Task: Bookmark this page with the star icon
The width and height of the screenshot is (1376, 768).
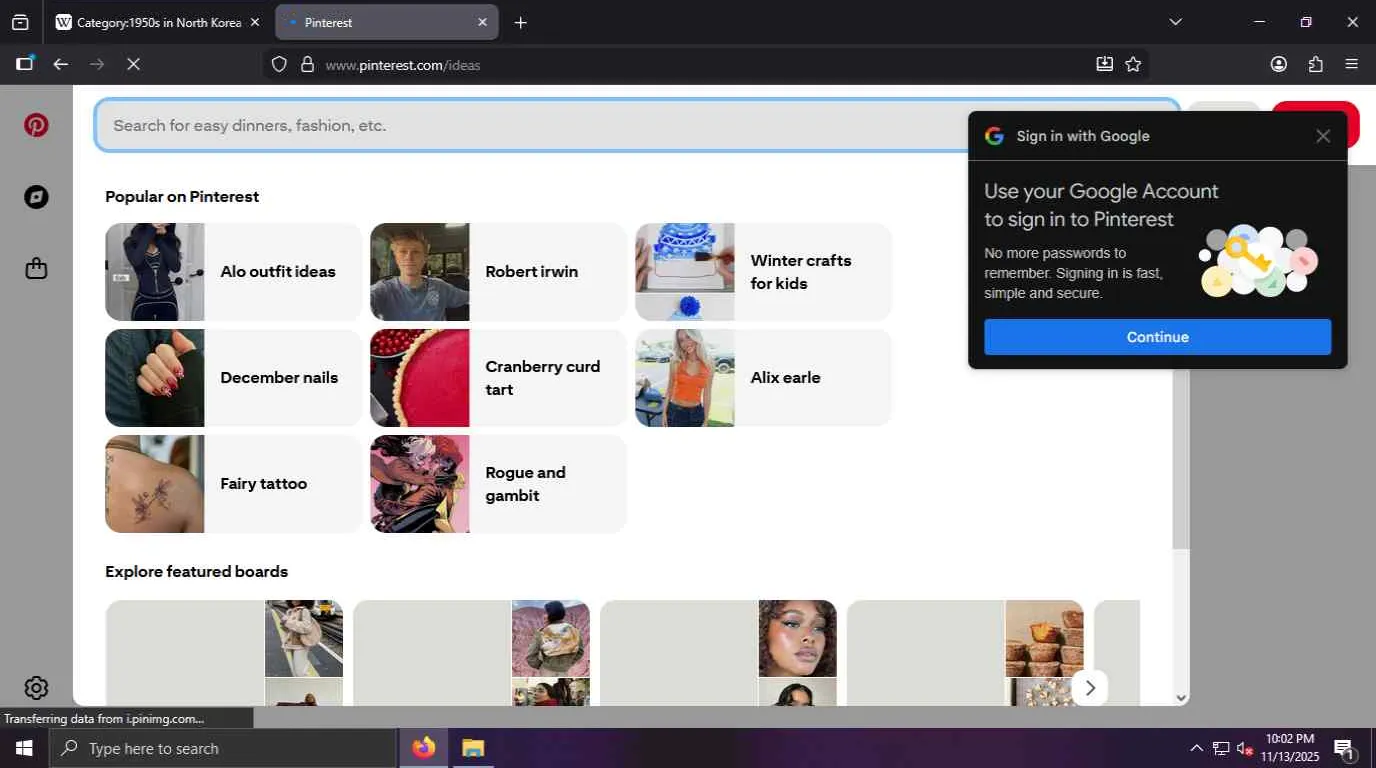Action: tap(1133, 64)
